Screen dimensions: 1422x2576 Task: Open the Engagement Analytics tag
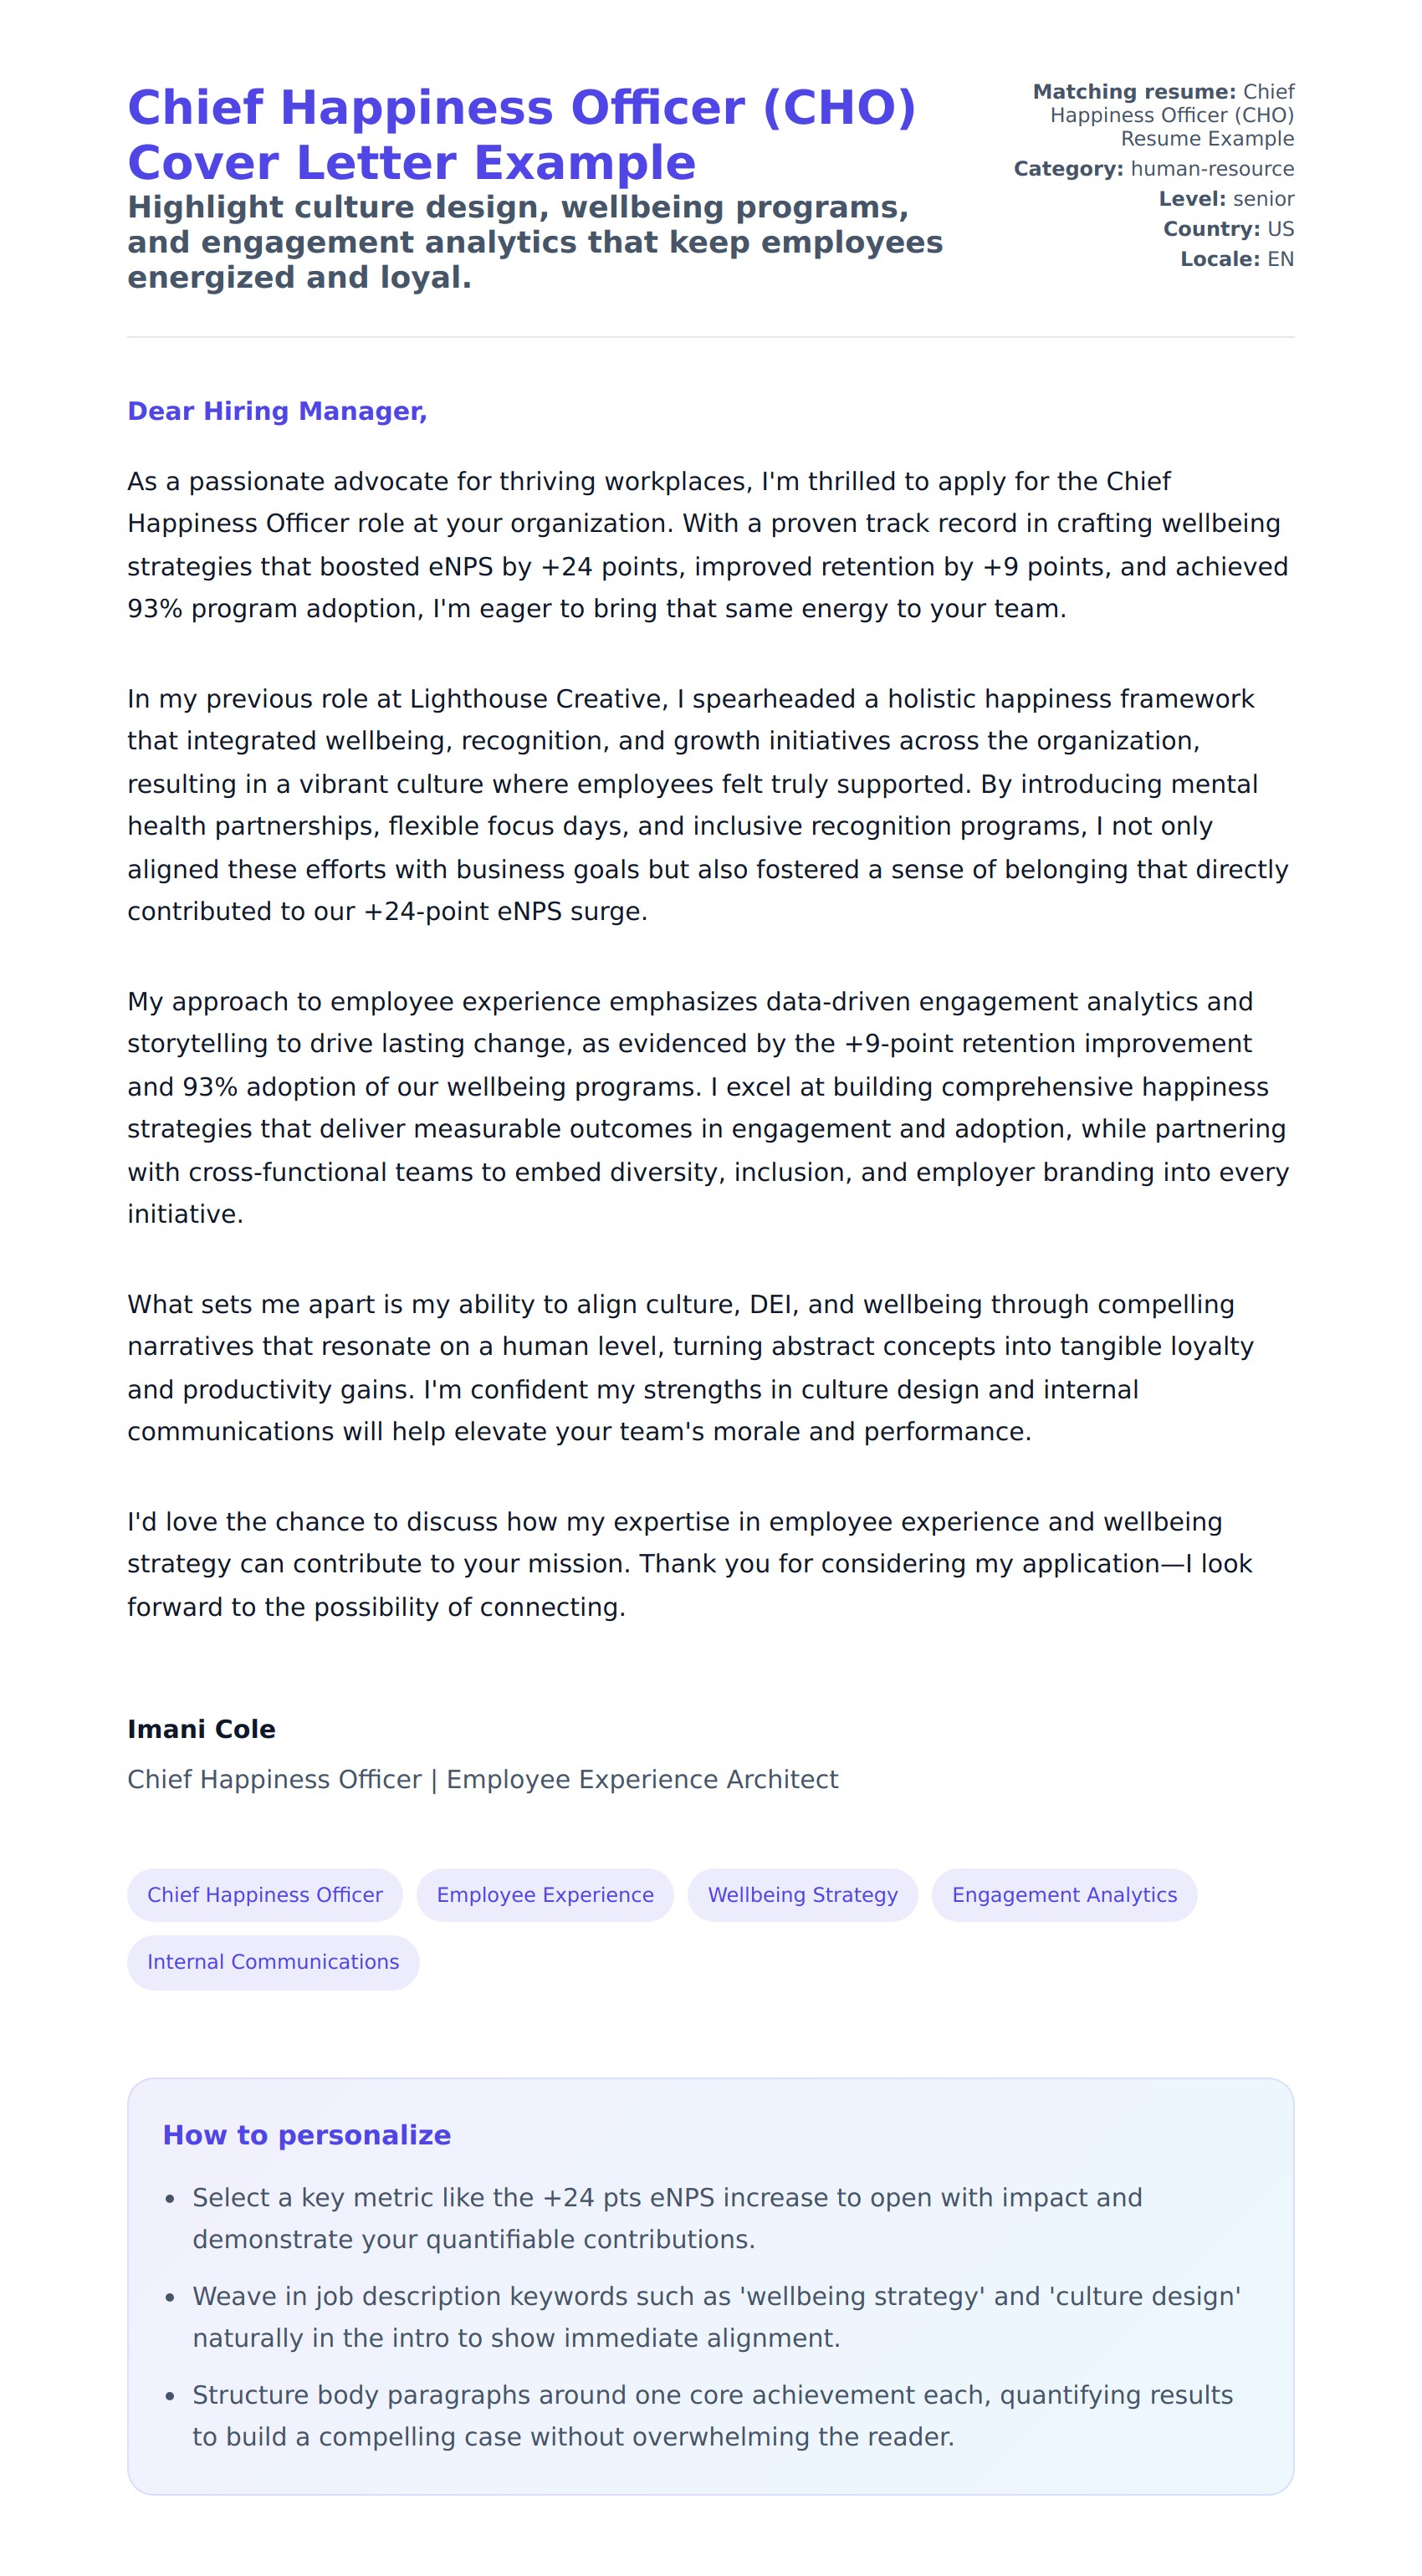(x=1063, y=1894)
